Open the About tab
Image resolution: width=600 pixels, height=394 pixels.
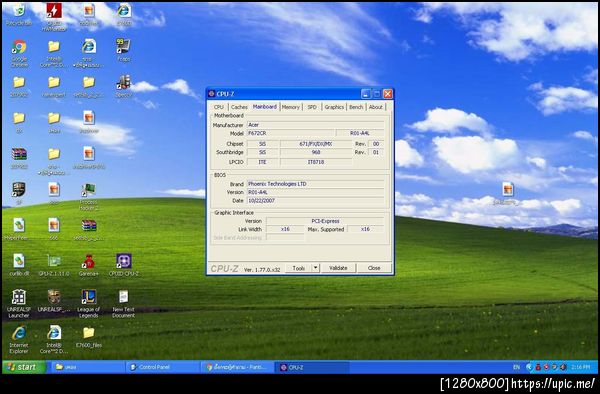click(x=376, y=107)
